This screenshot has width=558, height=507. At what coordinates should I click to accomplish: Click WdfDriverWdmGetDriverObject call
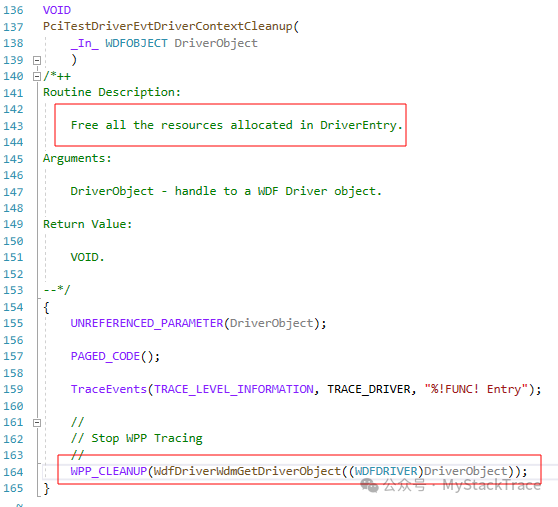click(x=247, y=471)
